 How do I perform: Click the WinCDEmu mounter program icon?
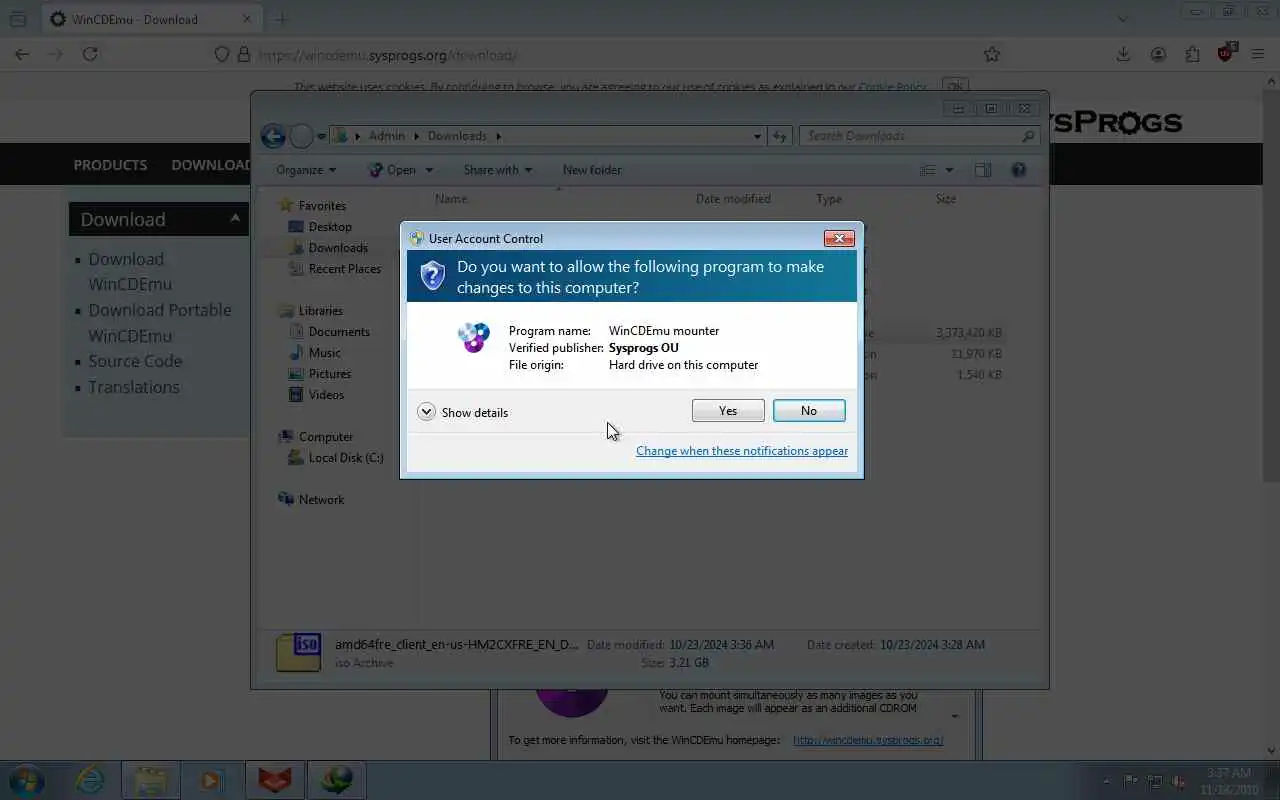point(474,337)
